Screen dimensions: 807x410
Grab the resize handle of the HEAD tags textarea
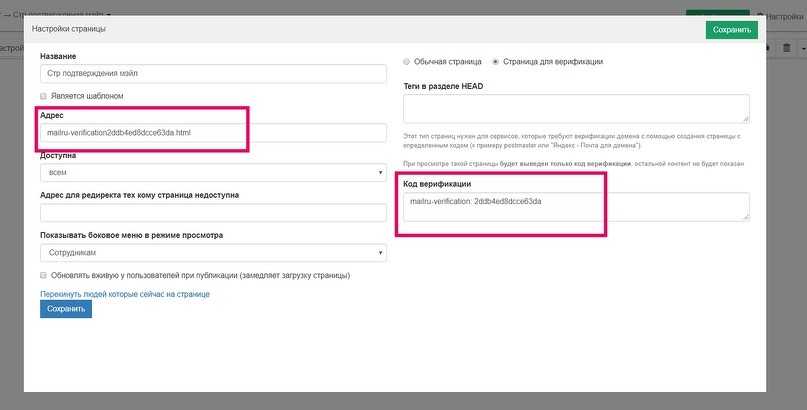click(x=745, y=119)
